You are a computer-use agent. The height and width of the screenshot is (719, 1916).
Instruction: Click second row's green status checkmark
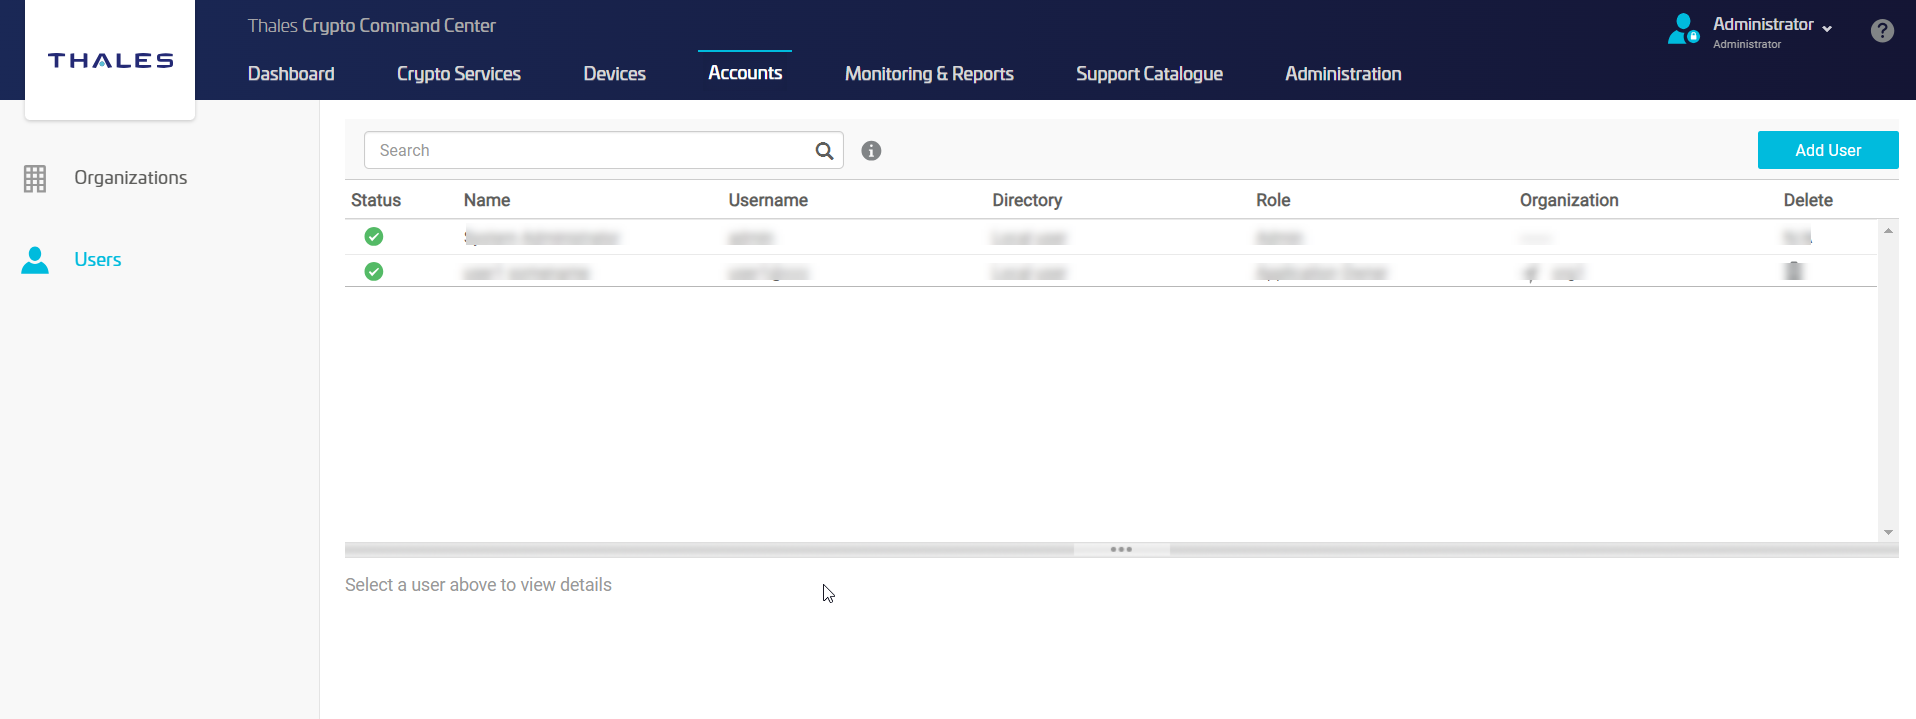(374, 272)
